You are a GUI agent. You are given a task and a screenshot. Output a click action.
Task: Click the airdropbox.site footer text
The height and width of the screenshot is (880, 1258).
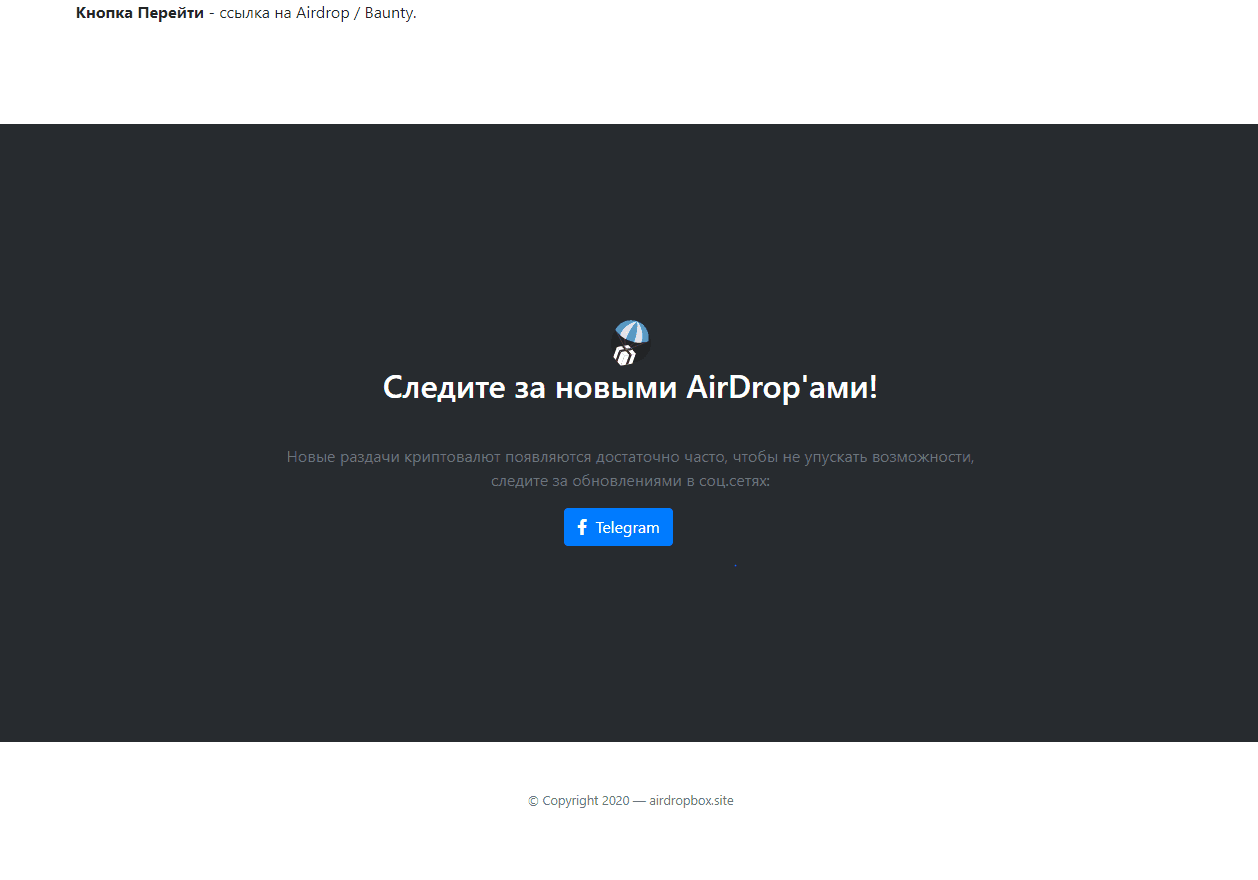click(x=691, y=801)
